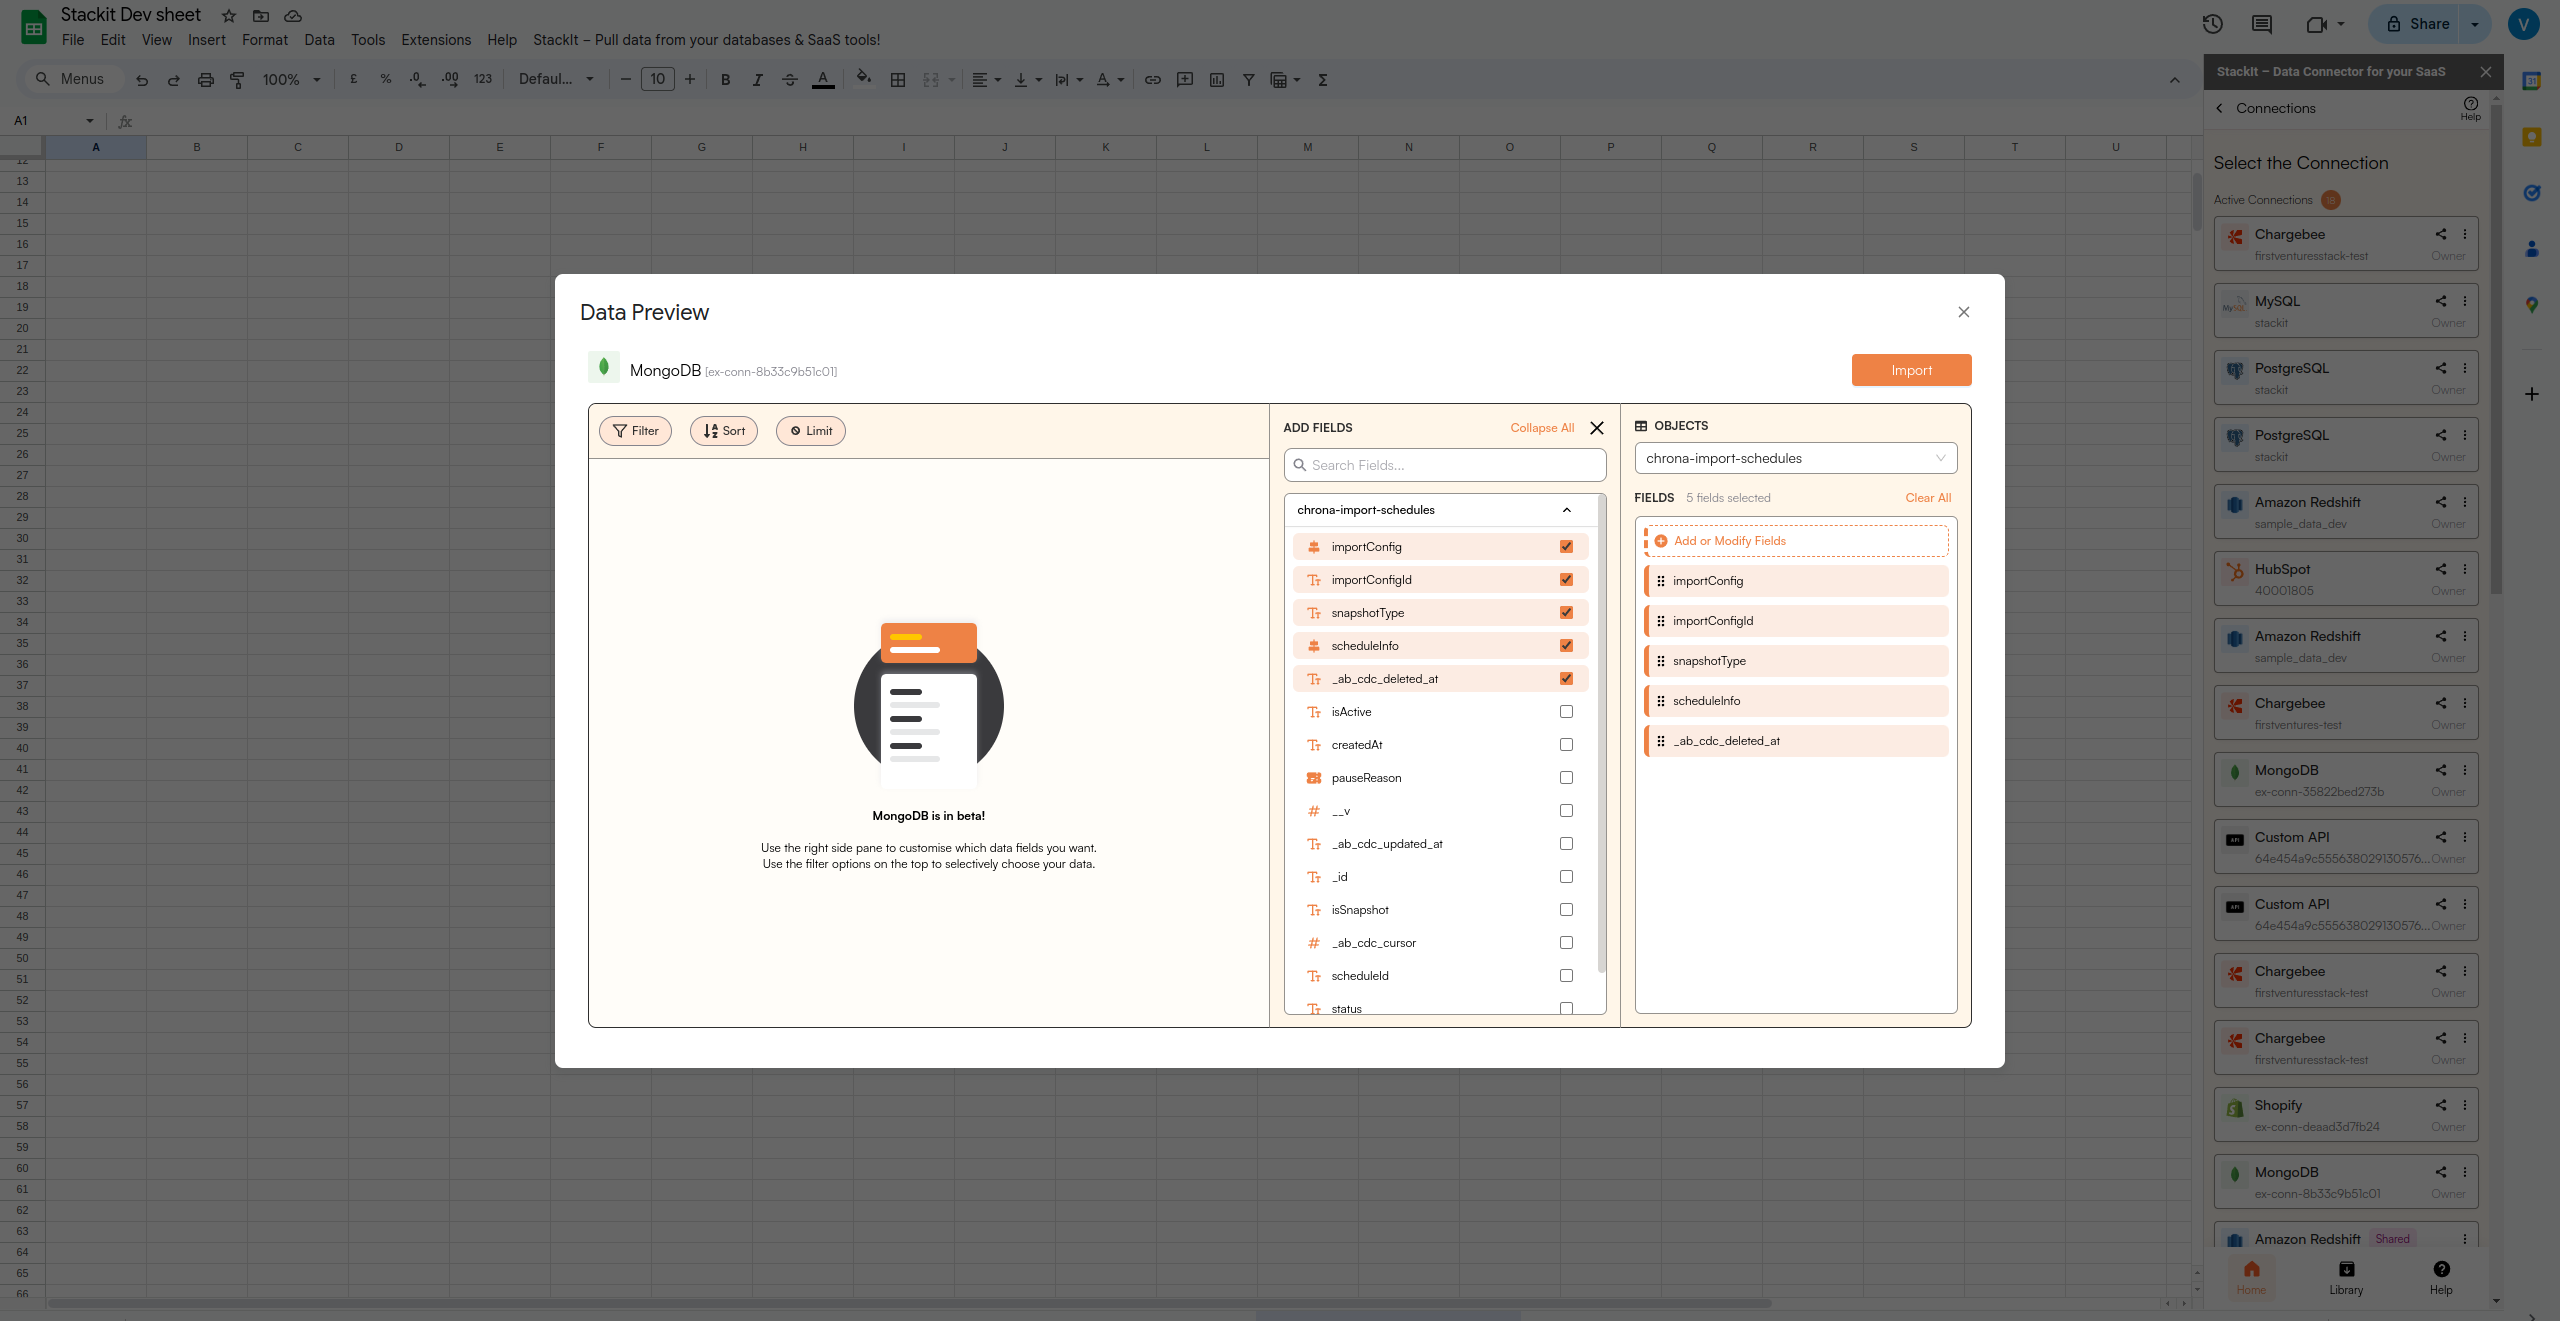Open the three-dot menu for MySQL connection
Image resolution: width=2560 pixels, height=1321 pixels.
pyautogui.click(x=2465, y=301)
